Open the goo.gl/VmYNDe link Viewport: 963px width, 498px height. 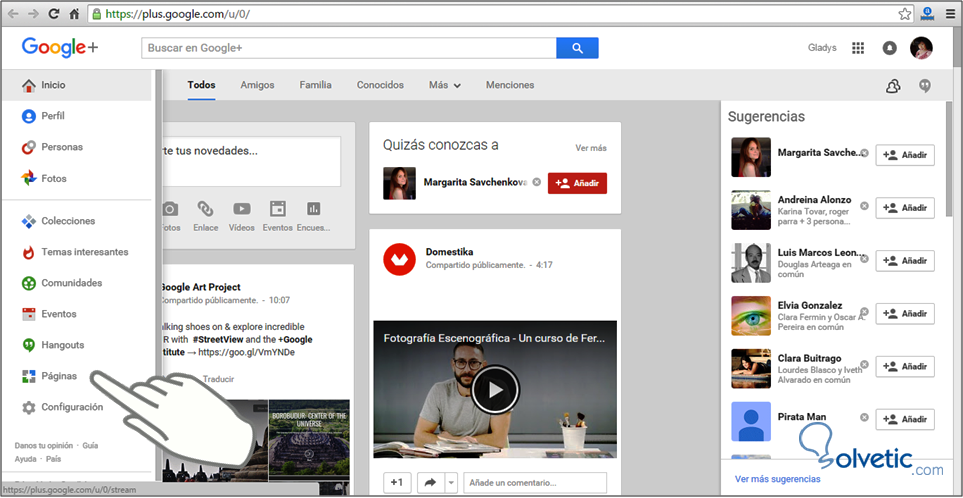(245, 352)
